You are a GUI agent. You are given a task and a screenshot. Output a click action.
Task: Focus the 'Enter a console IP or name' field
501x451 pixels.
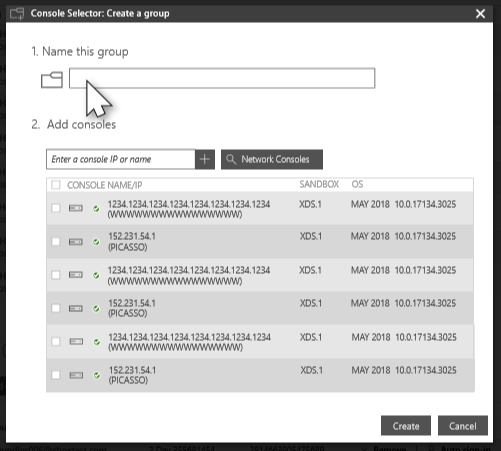121,159
